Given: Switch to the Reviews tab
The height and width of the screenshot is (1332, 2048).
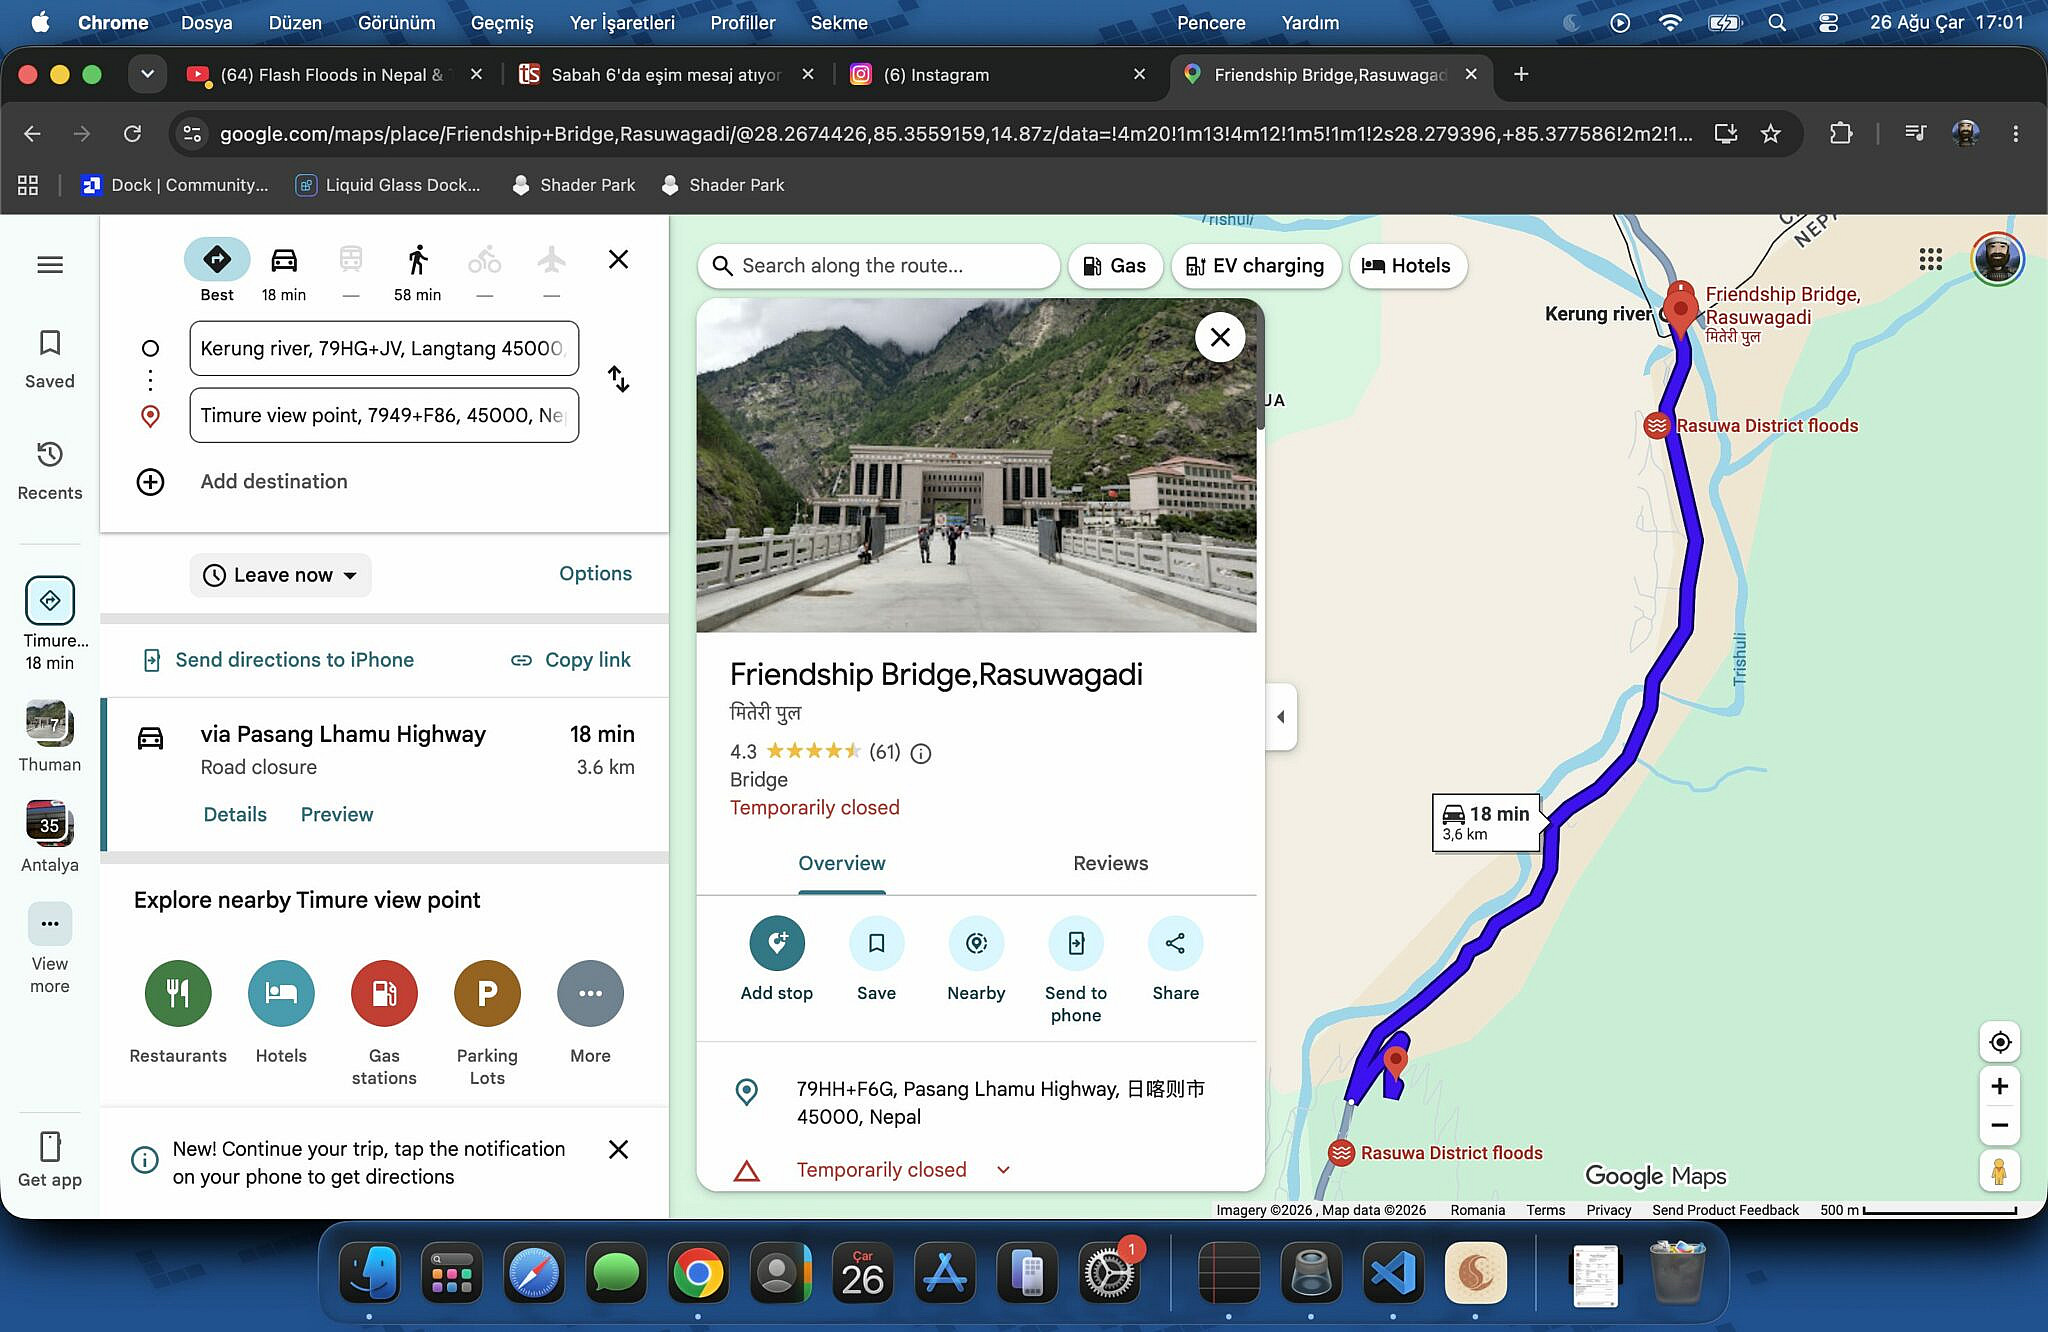Looking at the screenshot, I should click(1110, 864).
